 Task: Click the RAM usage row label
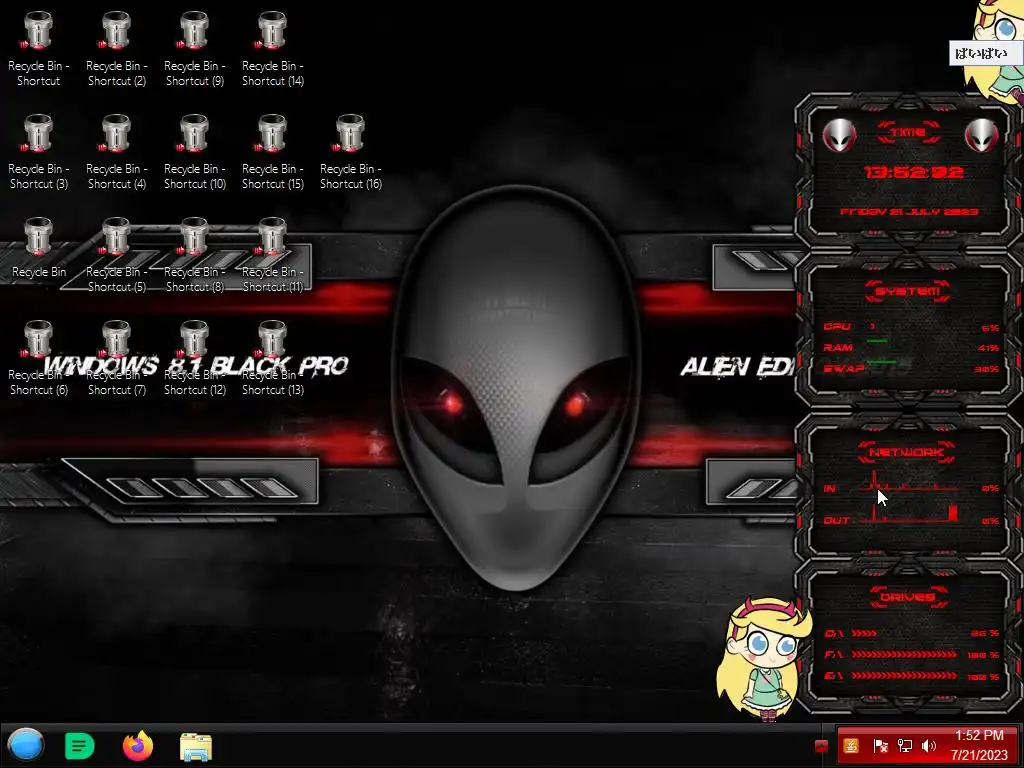pyautogui.click(x=838, y=347)
